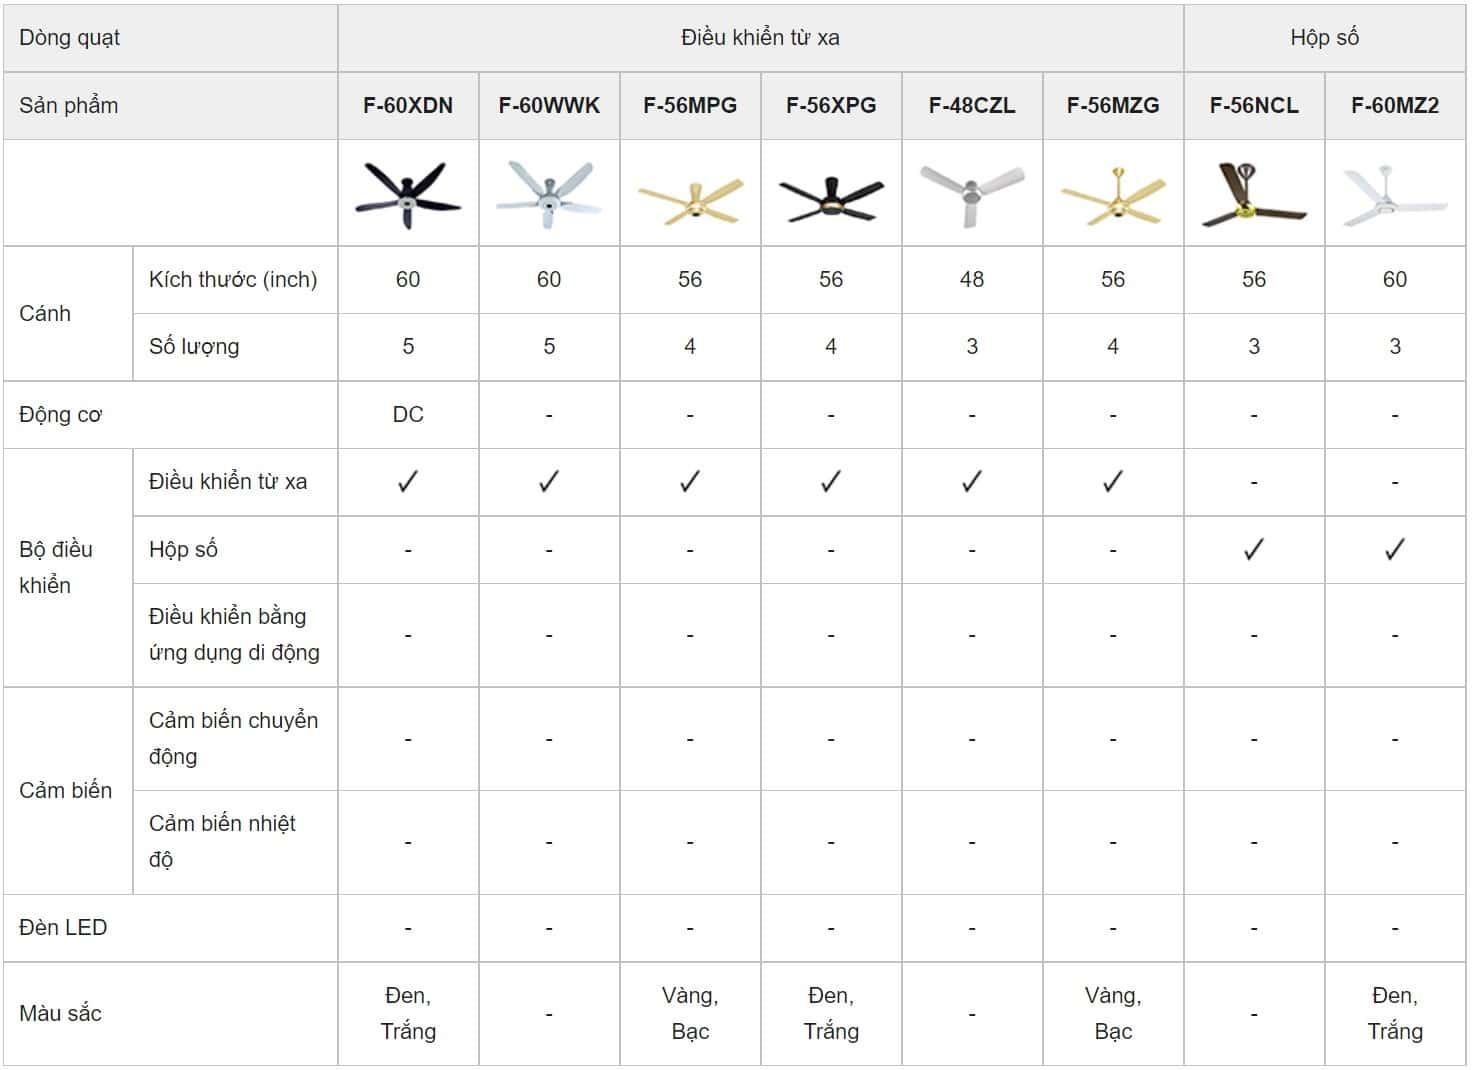This screenshot has height=1070, width=1472.
Task: Click the F-60XDN remote control checkmark
Action: (408, 482)
